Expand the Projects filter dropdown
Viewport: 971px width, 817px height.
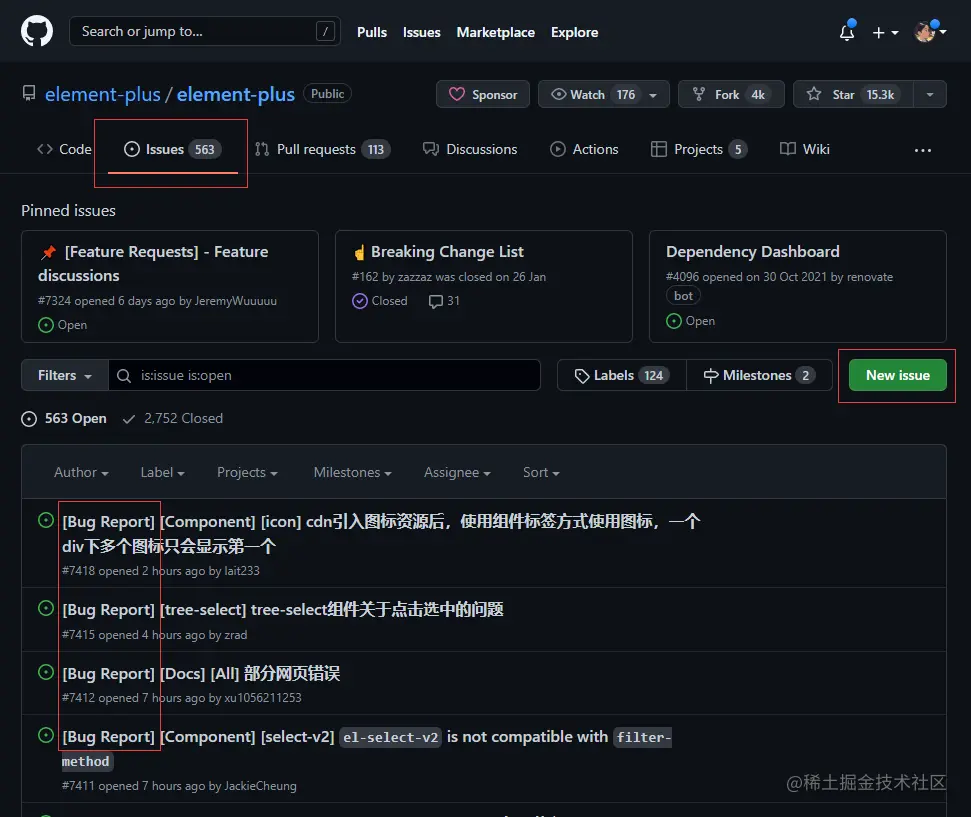[x=247, y=473]
